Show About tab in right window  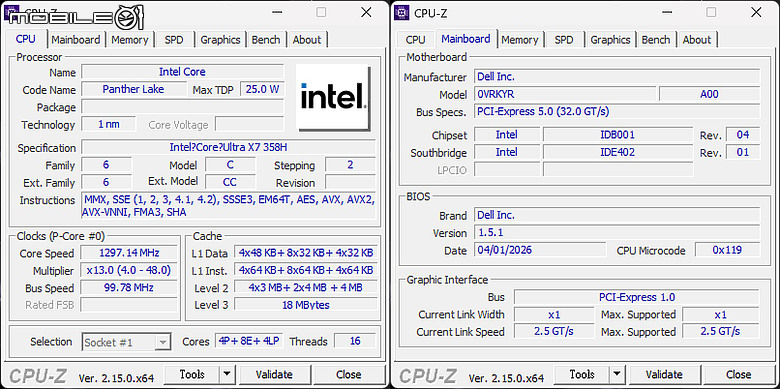point(697,40)
